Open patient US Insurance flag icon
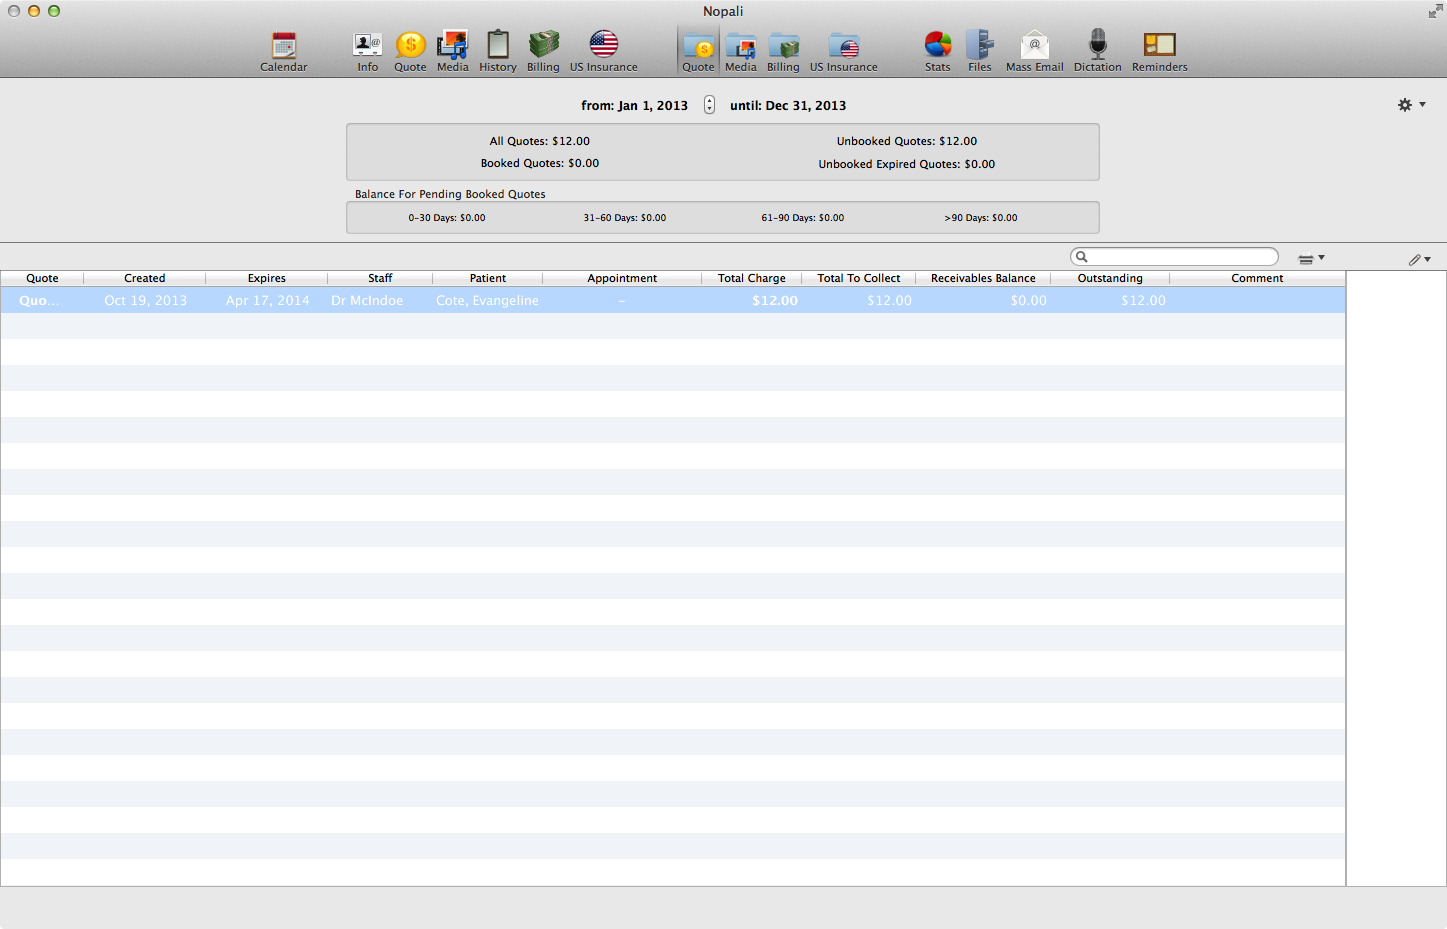The height and width of the screenshot is (929, 1447). pyautogui.click(x=604, y=51)
